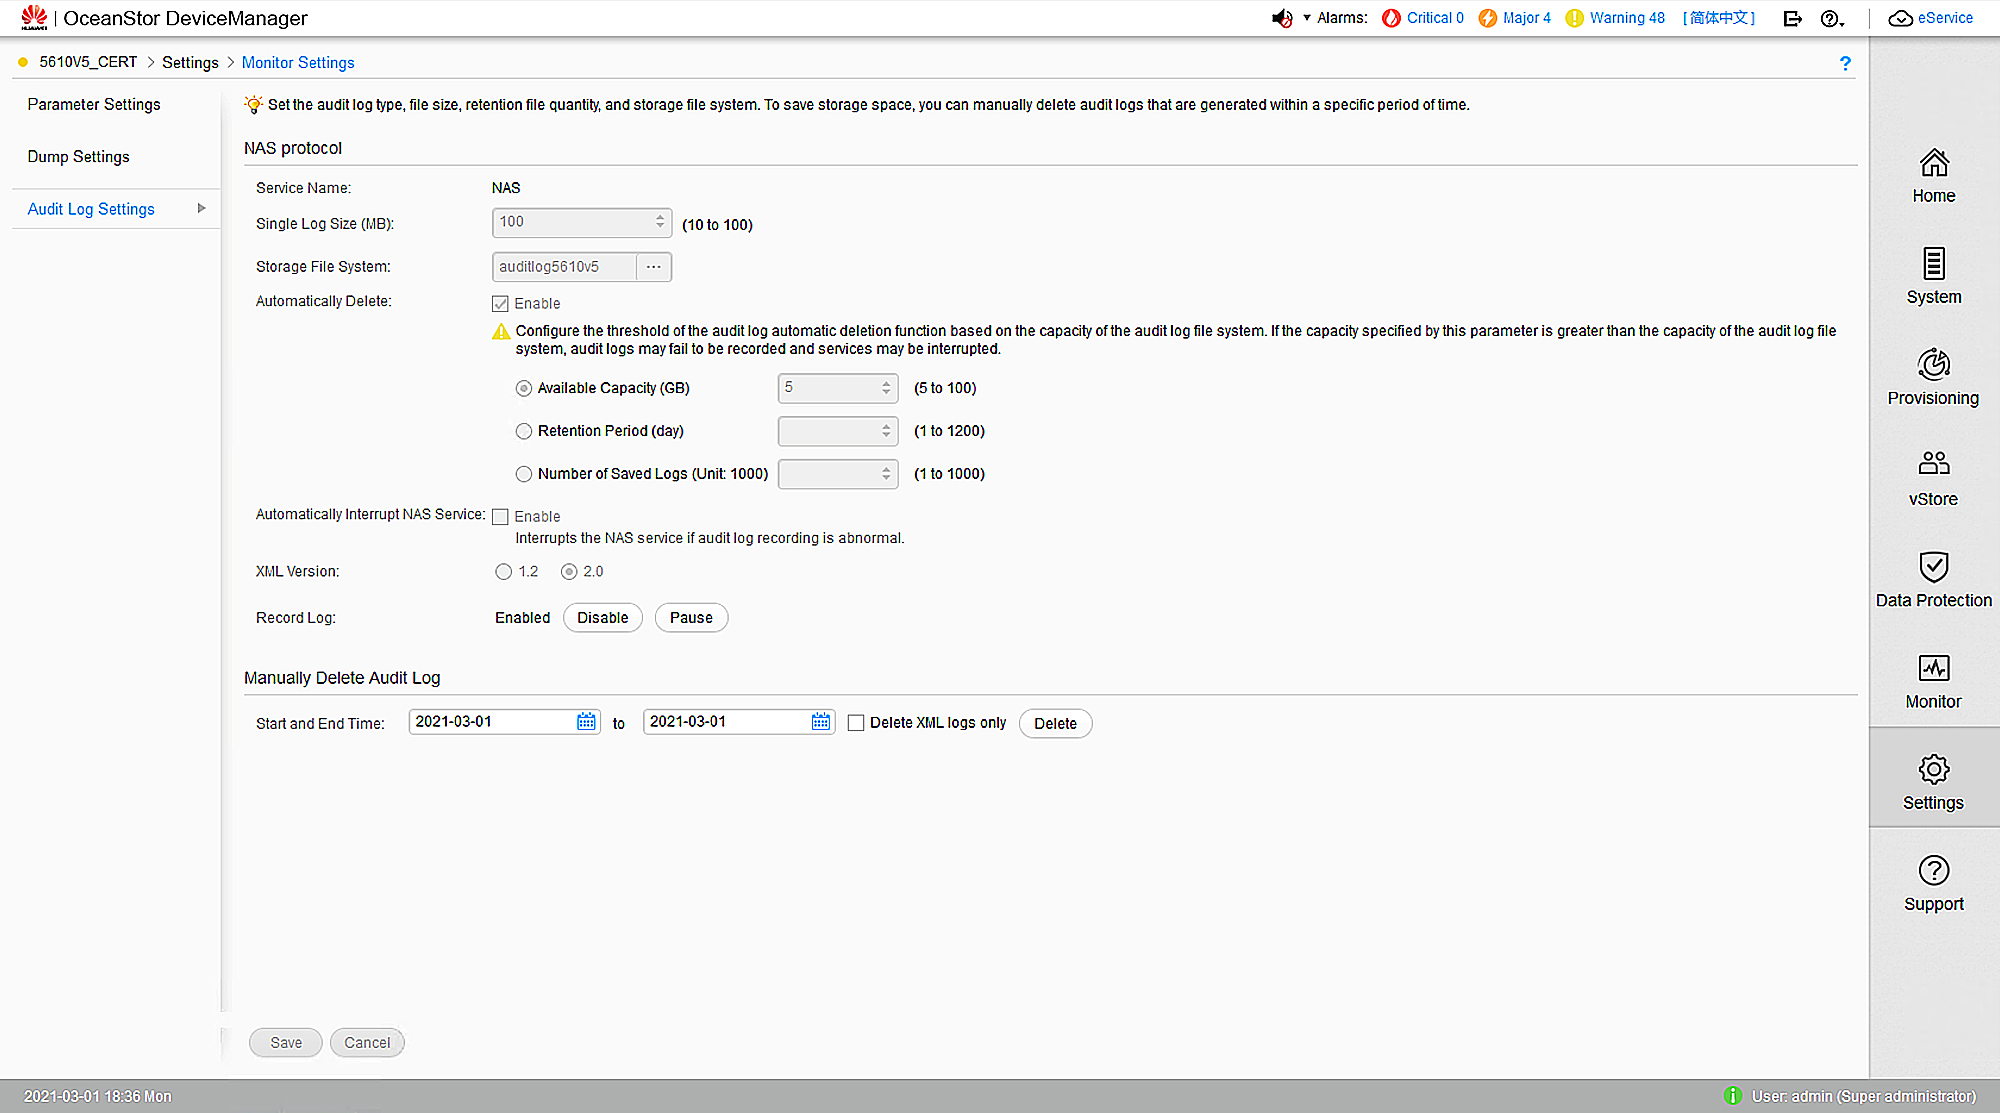2000x1113 pixels.
Task: Open Dump Settings in left sidebar
Action: (x=78, y=156)
